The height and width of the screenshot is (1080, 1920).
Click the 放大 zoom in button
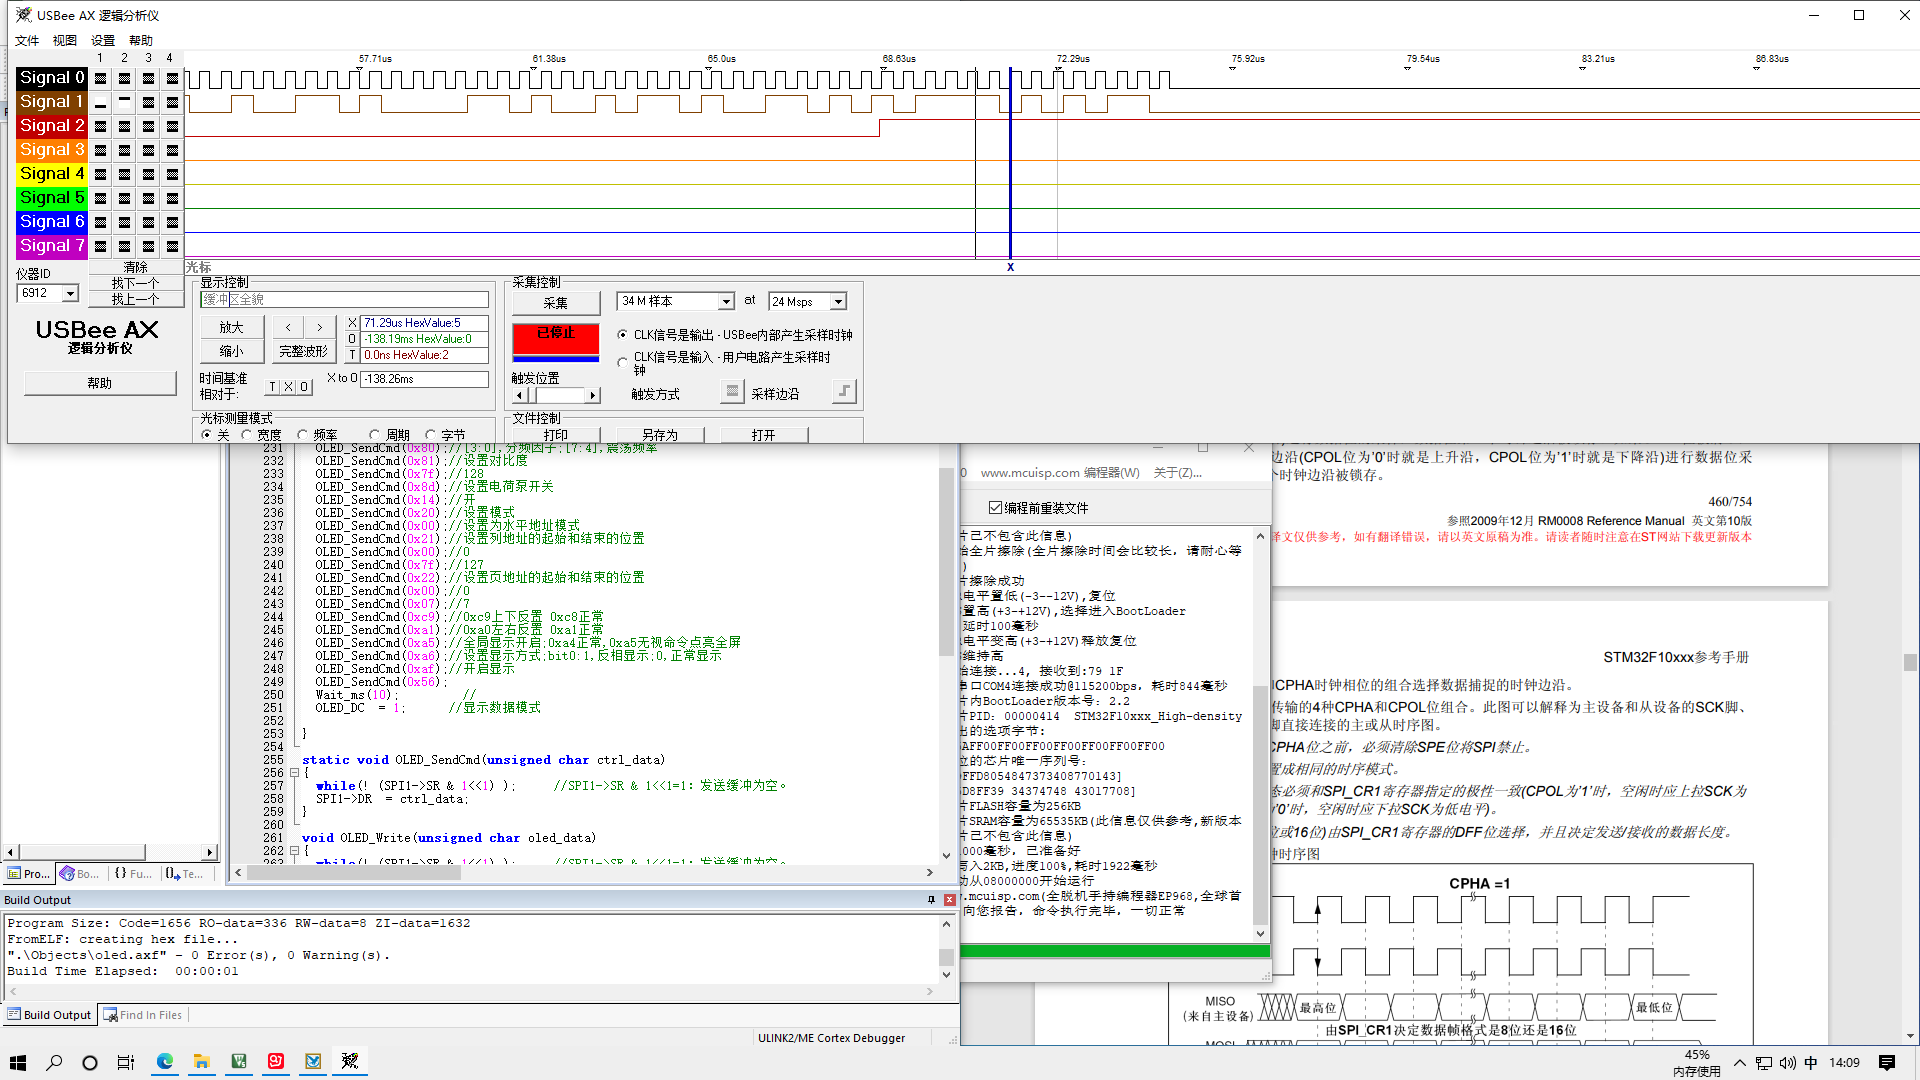[x=231, y=328]
